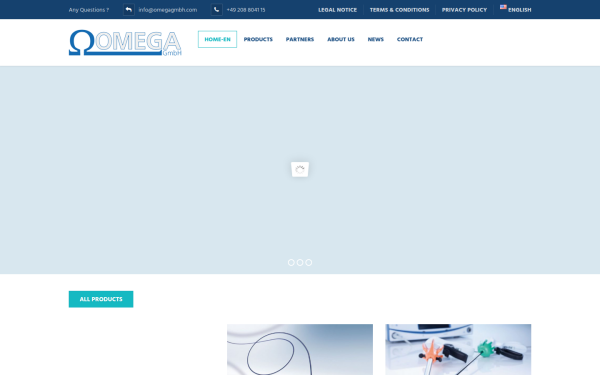Viewport: 600px width, 375px height.
Task: Select the third slider pagination dot
Action: pyautogui.click(x=309, y=262)
